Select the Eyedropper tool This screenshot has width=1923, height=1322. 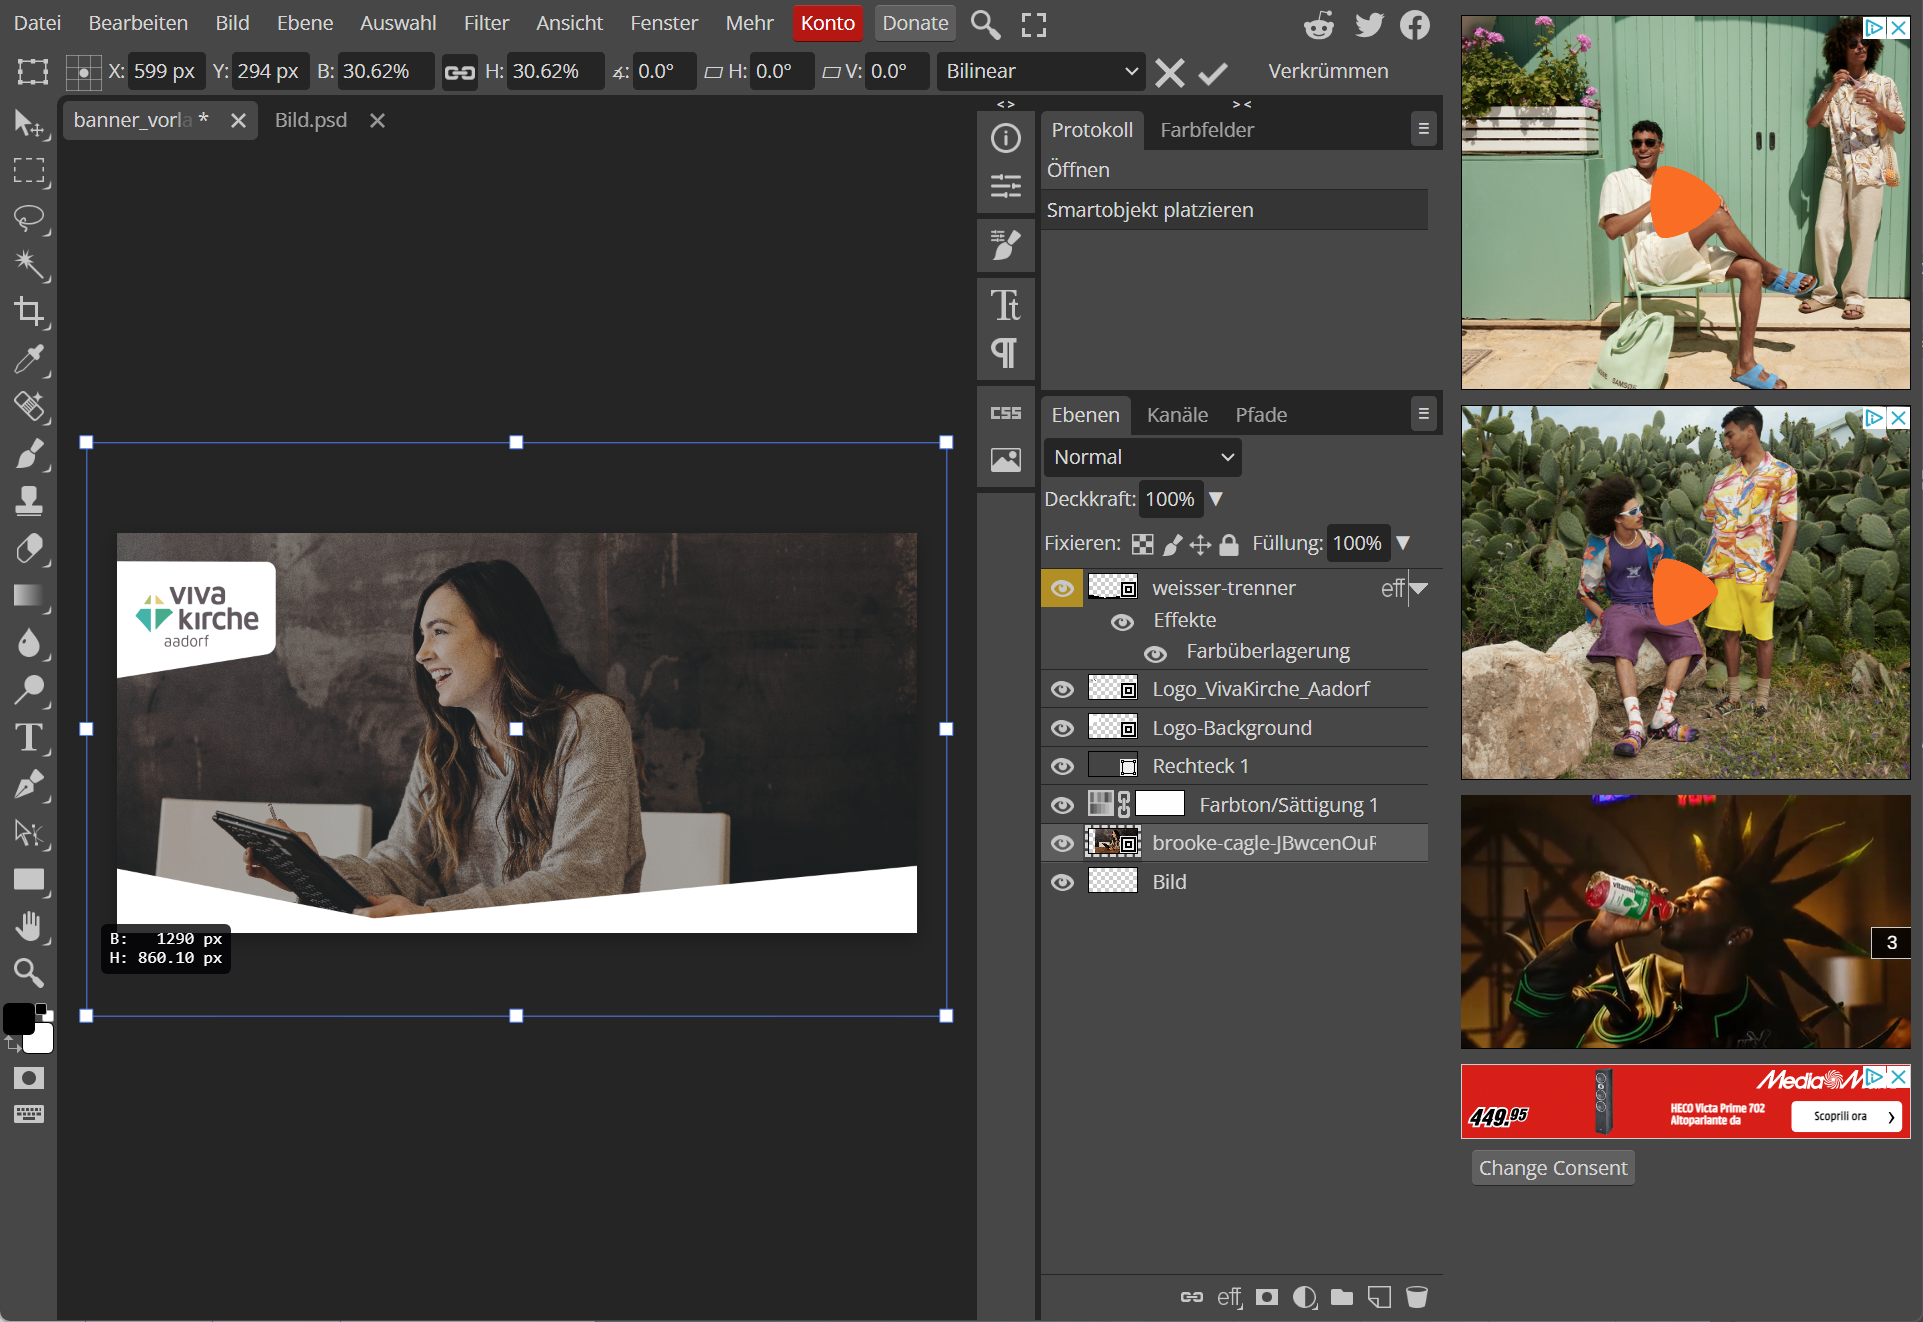click(x=29, y=359)
